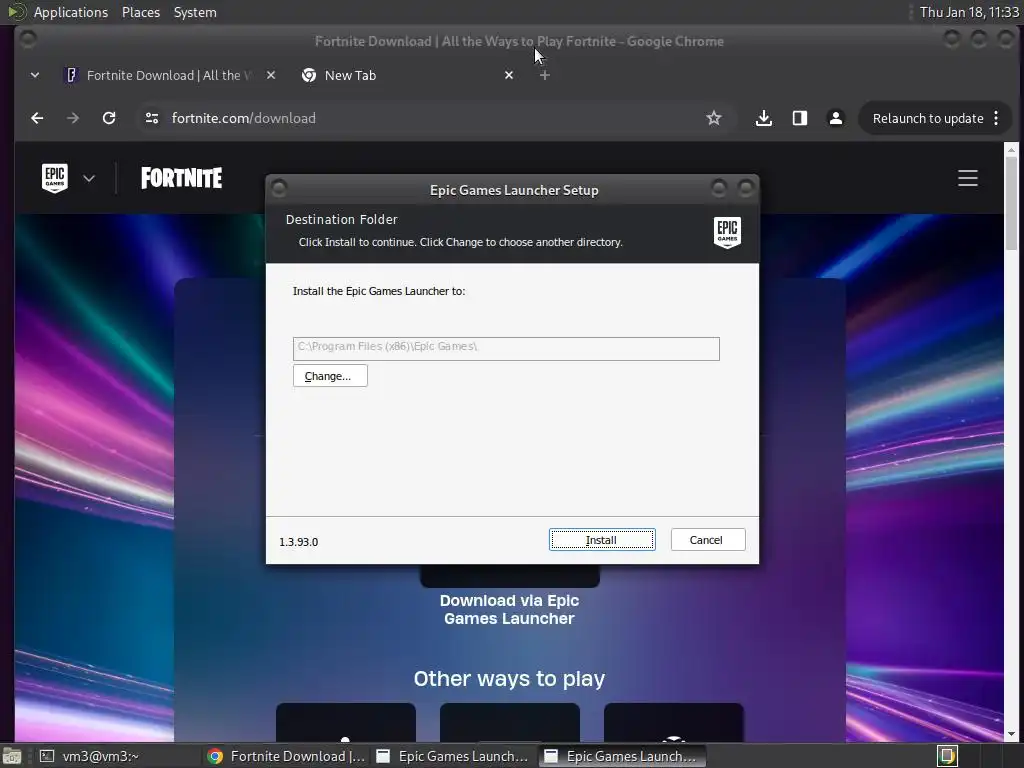1024x768 pixels.
Task: Open Chrome three-dot menu
Action: (996, 118)
